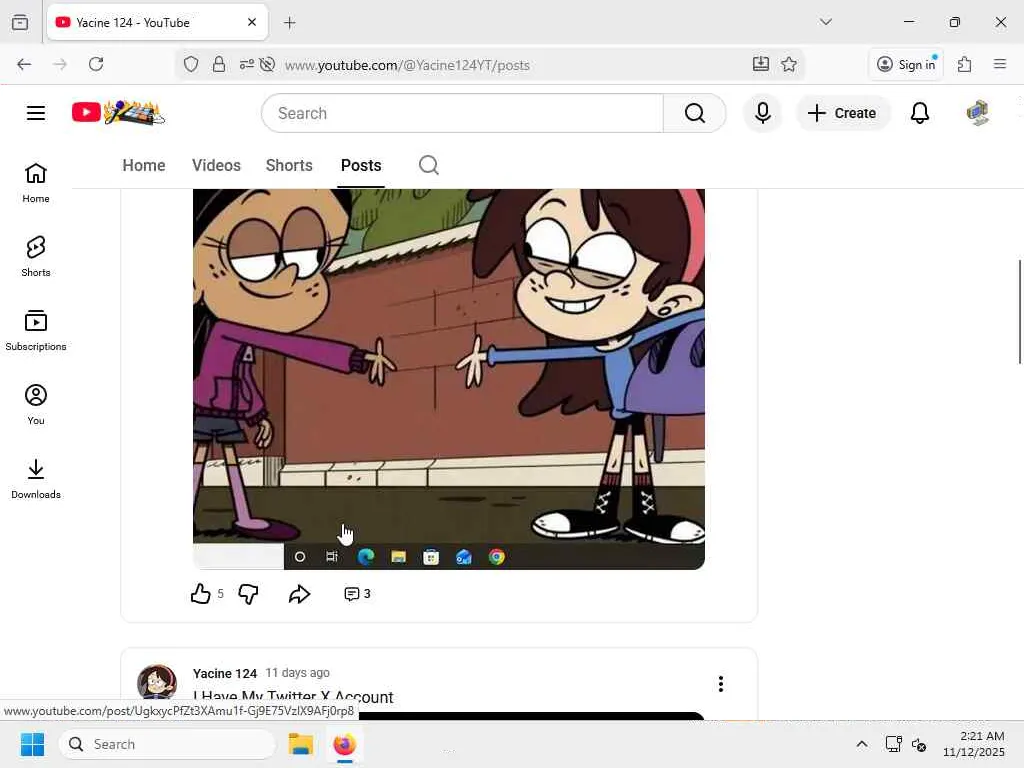Open site permissions icon in address bar
The image size is (1024, 768).
[246, 64]
